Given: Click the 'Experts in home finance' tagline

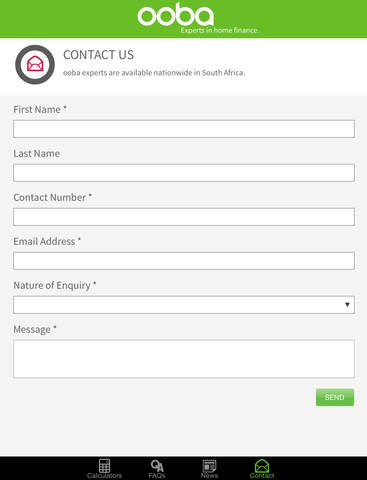Looking at the screenshot, I should (x=219, y=30).
